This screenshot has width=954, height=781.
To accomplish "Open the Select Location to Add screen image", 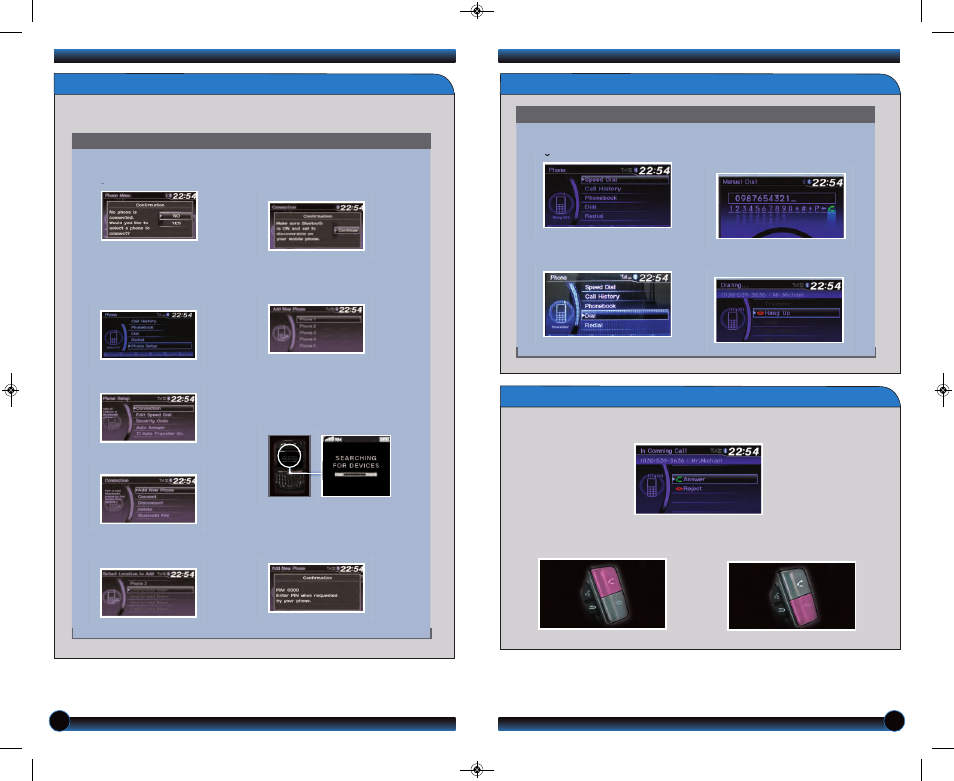I will point(148,593).
